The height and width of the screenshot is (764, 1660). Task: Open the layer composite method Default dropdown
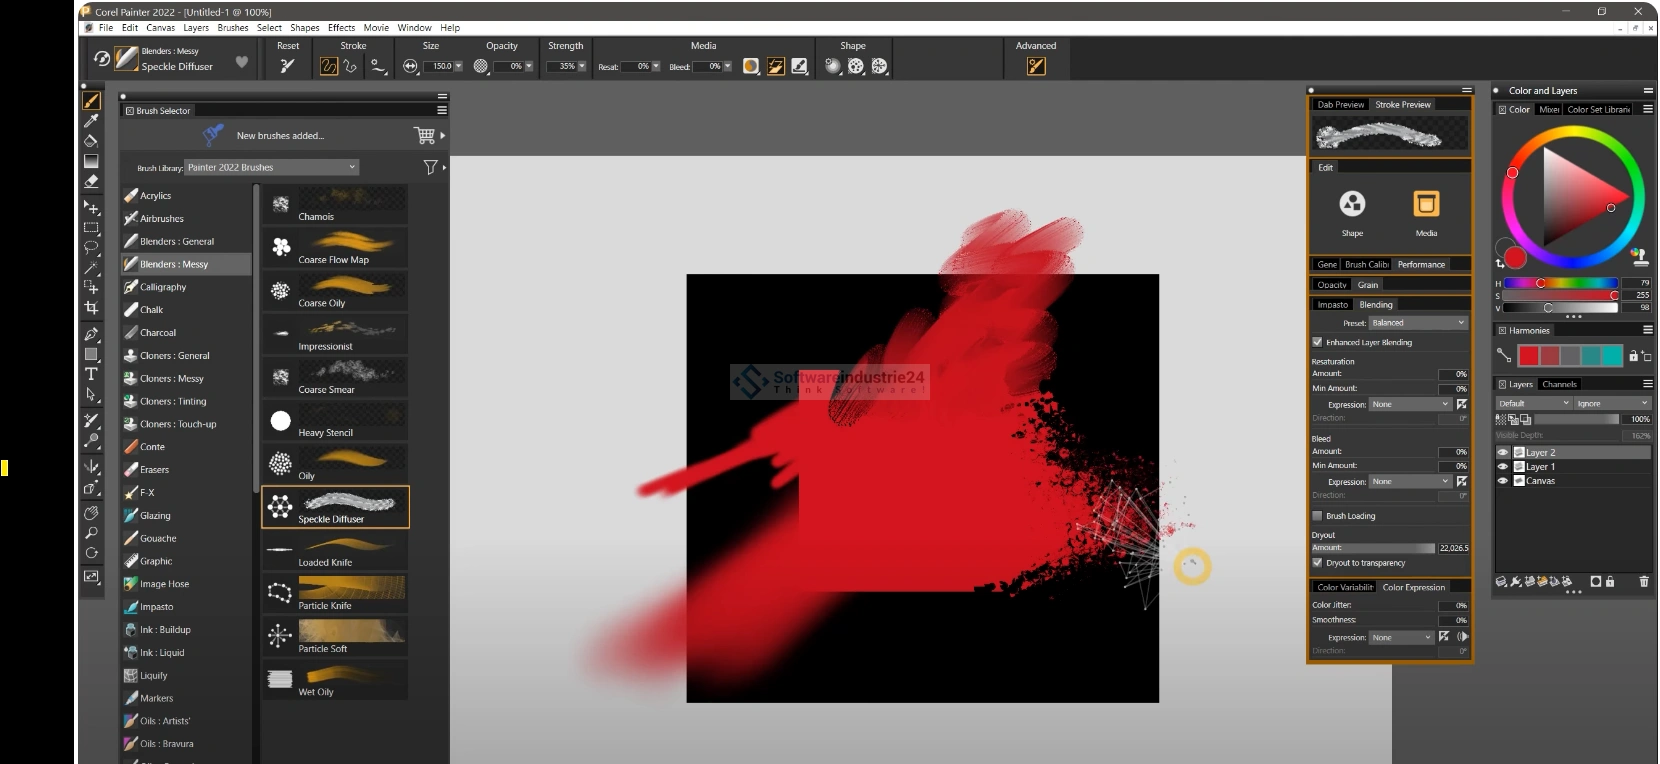tap(1532, 403)
